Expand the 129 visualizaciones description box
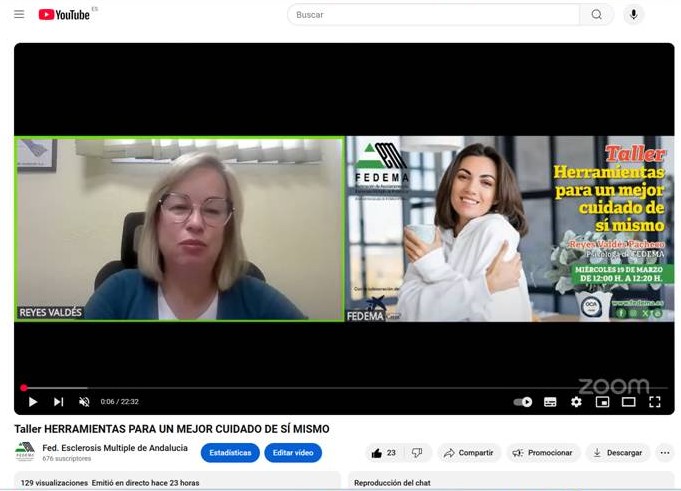 click(x=177, y=482)
